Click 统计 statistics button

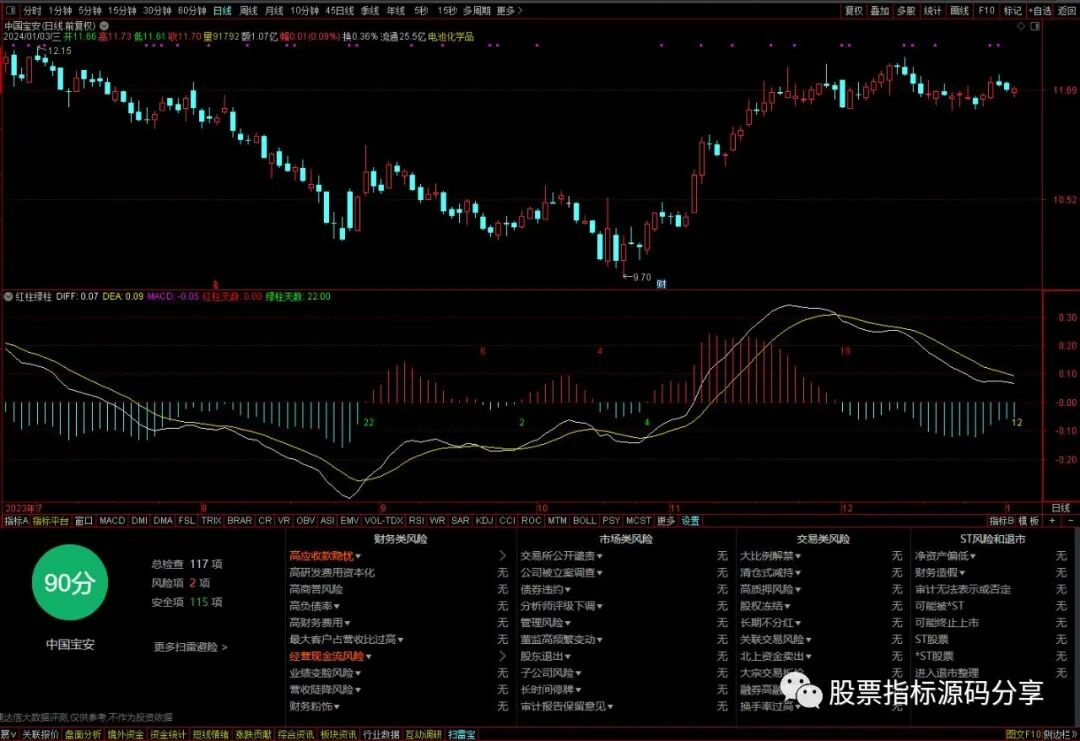point(933,11)
